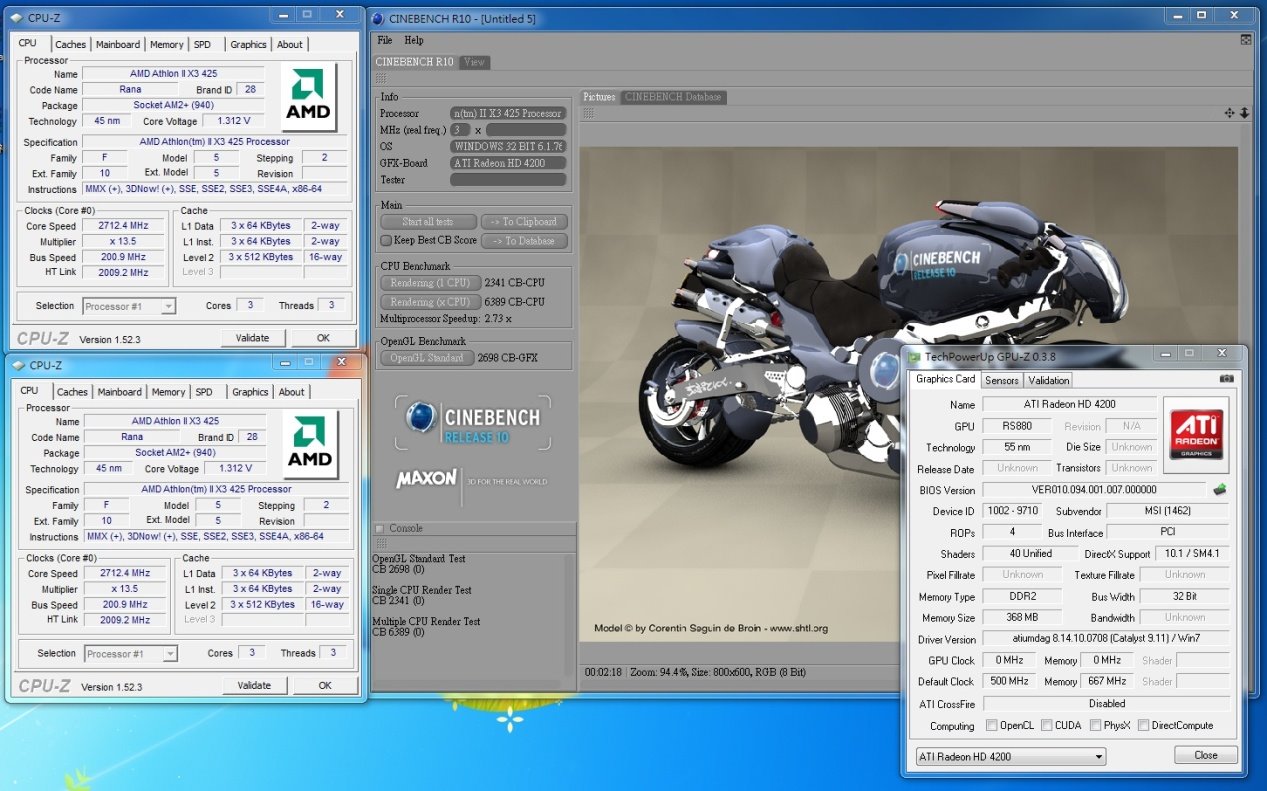
Task: Run the Rendering (x CPU) test
Action: tap(430, 302)
